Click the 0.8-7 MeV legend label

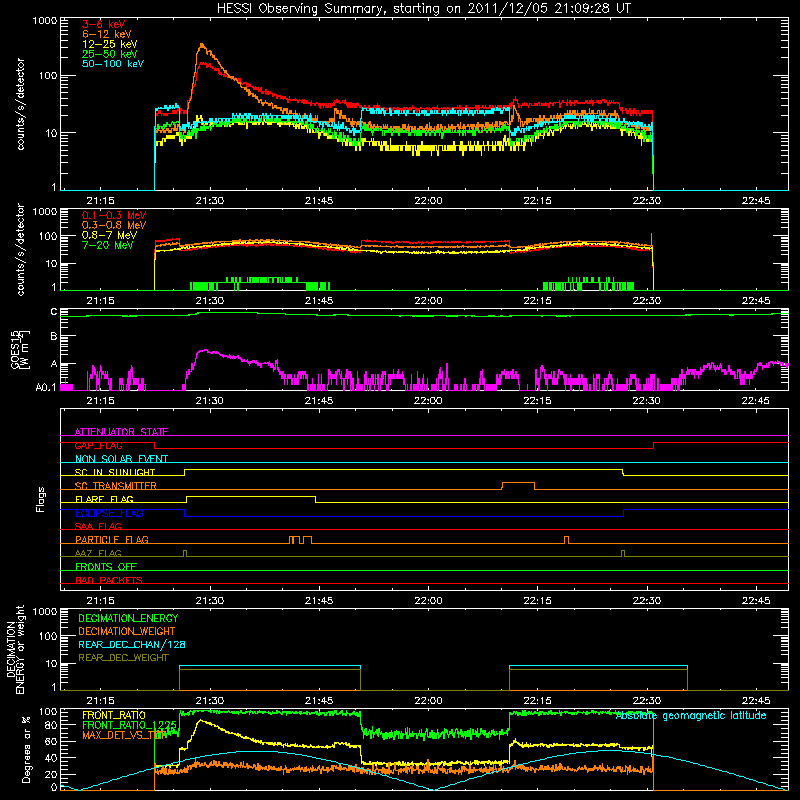point(109,235)
